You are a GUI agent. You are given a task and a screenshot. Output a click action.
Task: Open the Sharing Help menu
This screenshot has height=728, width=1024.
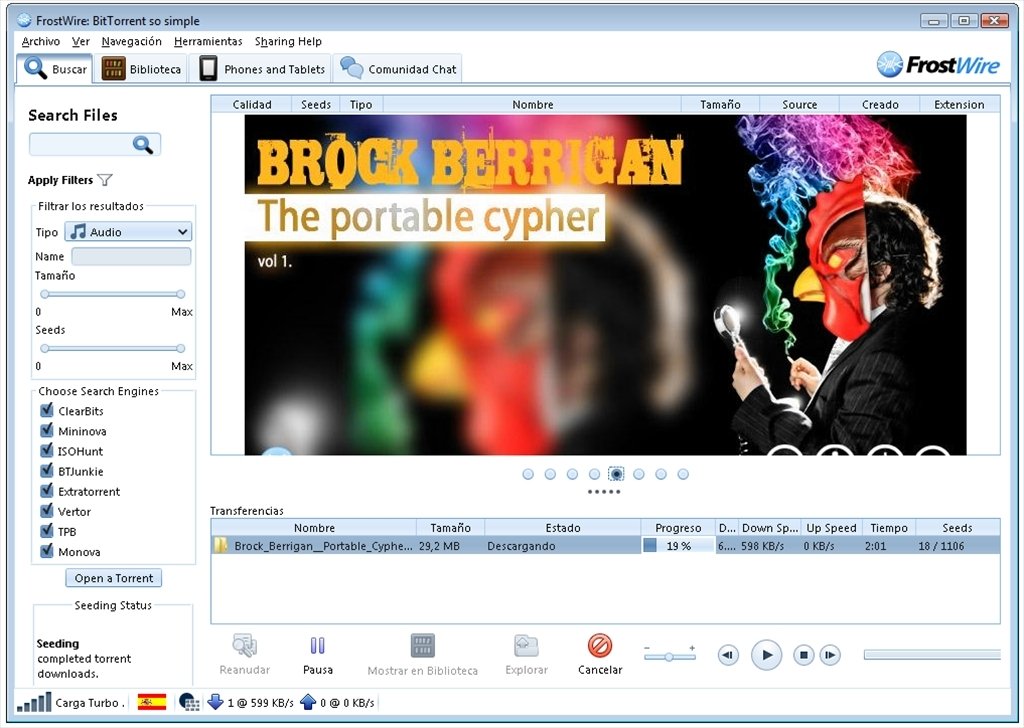(288, 41)
